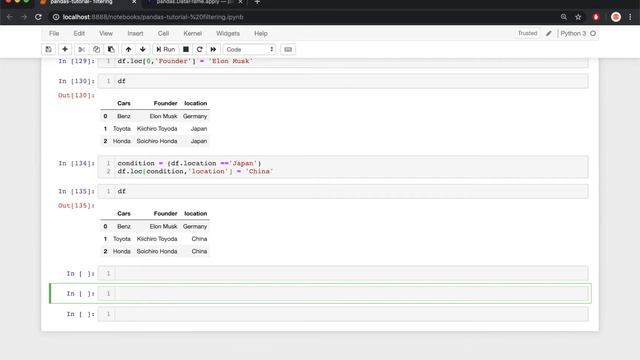This screenshot has height=360, width=640.
Task: Click 'Founder' header in Out[135] table
Action: pos(165,213)
